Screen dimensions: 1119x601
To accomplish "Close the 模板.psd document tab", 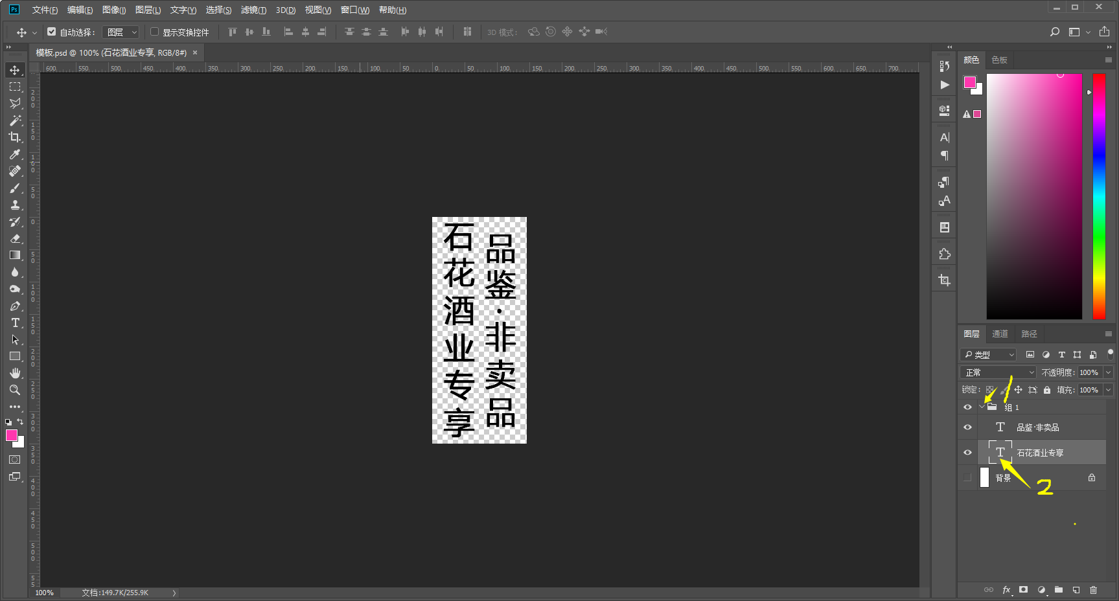I will pos(195,53).
